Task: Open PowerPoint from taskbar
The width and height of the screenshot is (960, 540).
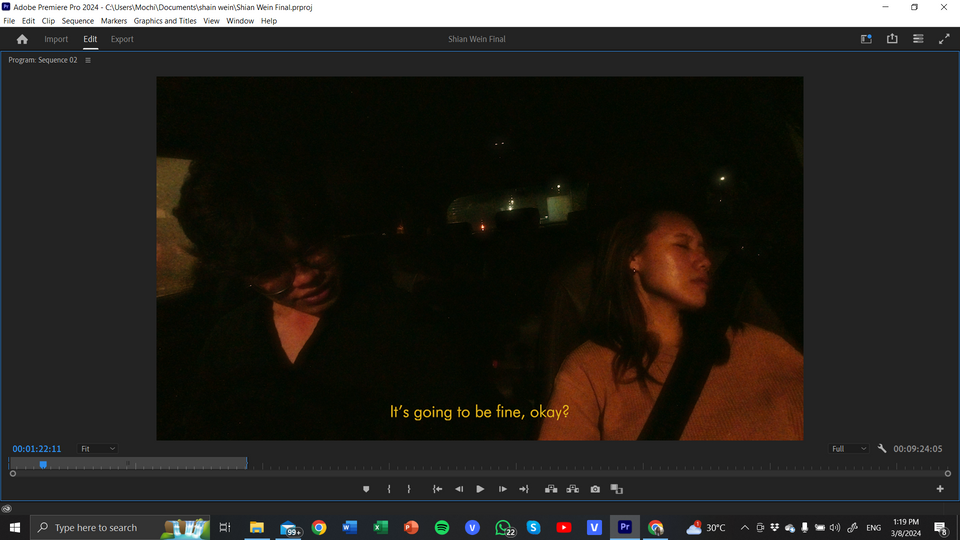Action: (411, 527)
